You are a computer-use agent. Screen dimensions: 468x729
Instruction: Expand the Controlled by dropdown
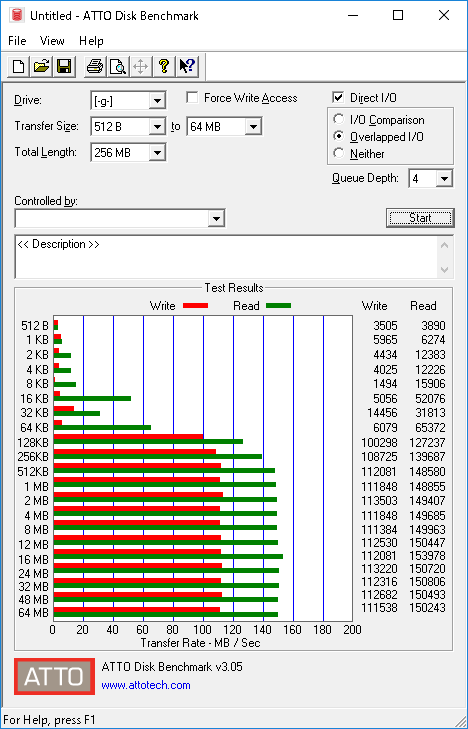216,219
